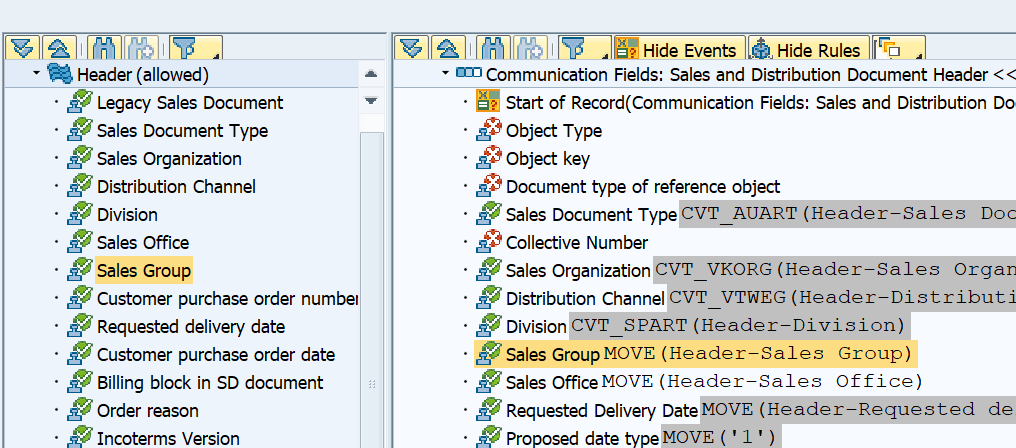
Task: Select Customer purchase order date row
Action: (x=216, y=355)
